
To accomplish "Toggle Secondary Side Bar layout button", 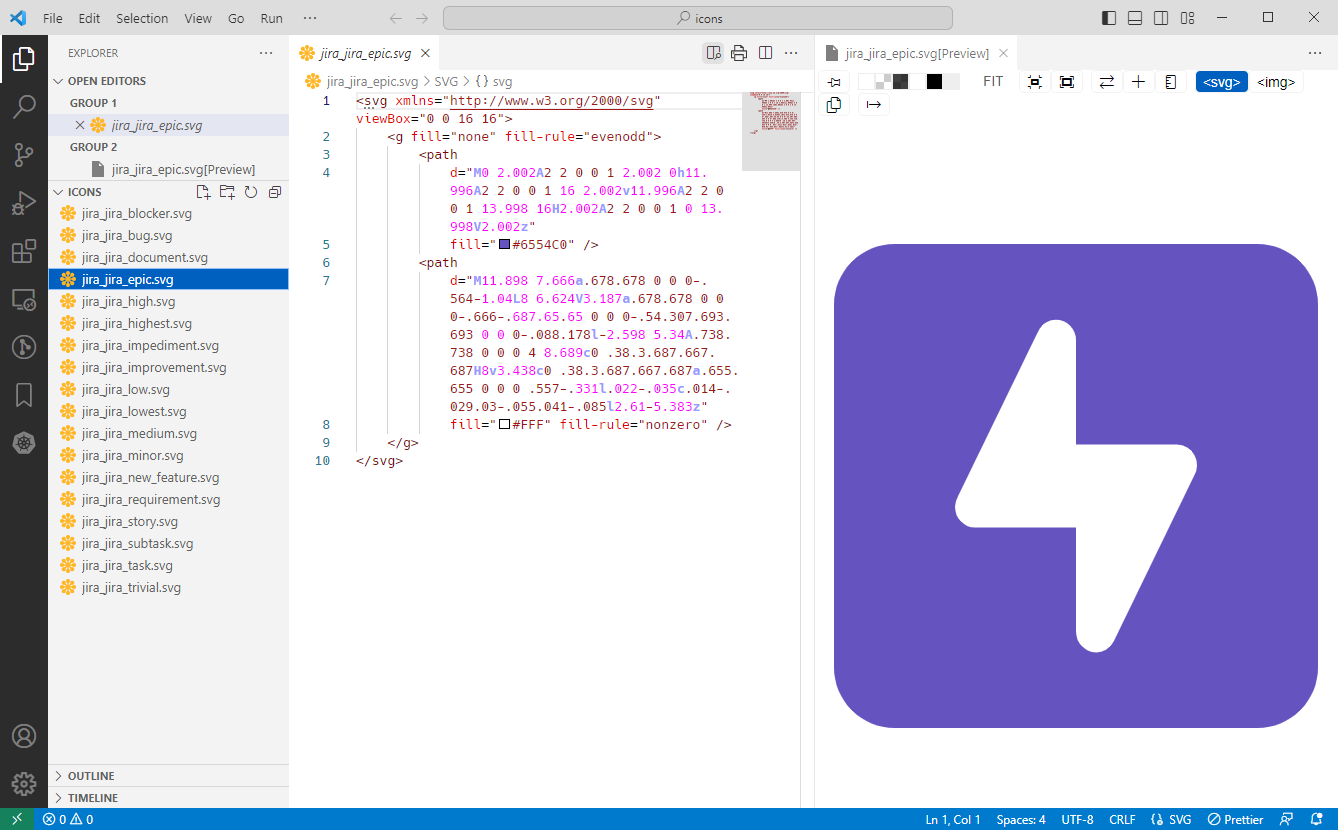I will tap(1161, 18).
